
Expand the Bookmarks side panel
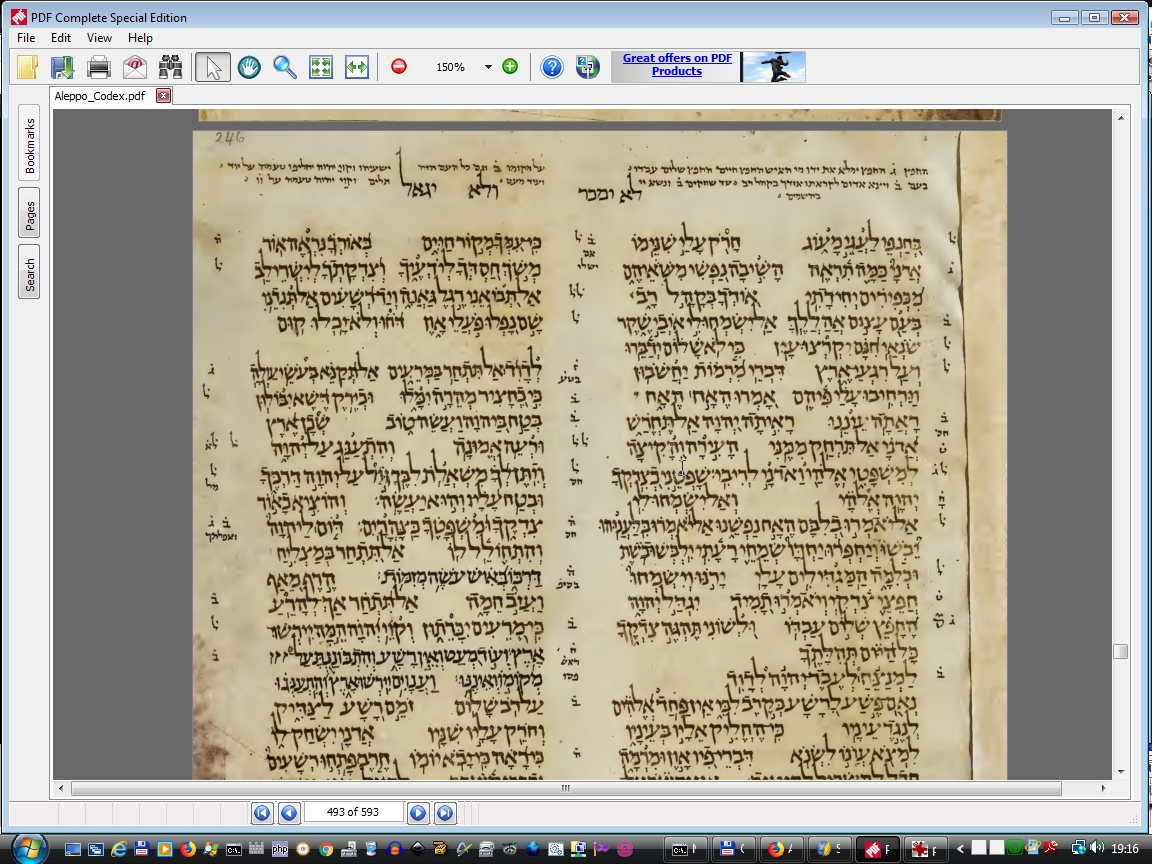[x=30, y=146]
